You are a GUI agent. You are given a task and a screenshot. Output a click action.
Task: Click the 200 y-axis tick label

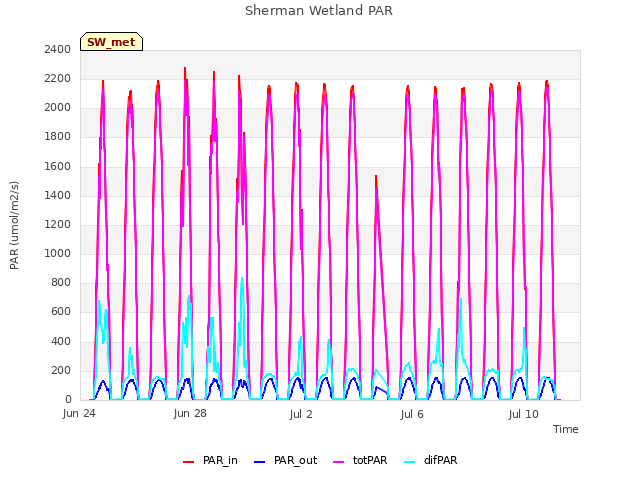(61, 370)
